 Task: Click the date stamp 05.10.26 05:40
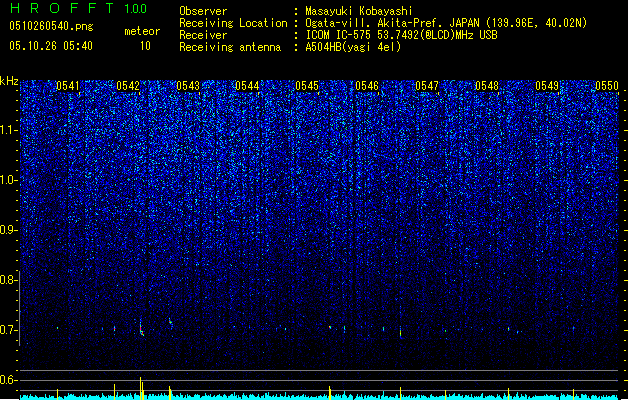(x=51, y=46)
